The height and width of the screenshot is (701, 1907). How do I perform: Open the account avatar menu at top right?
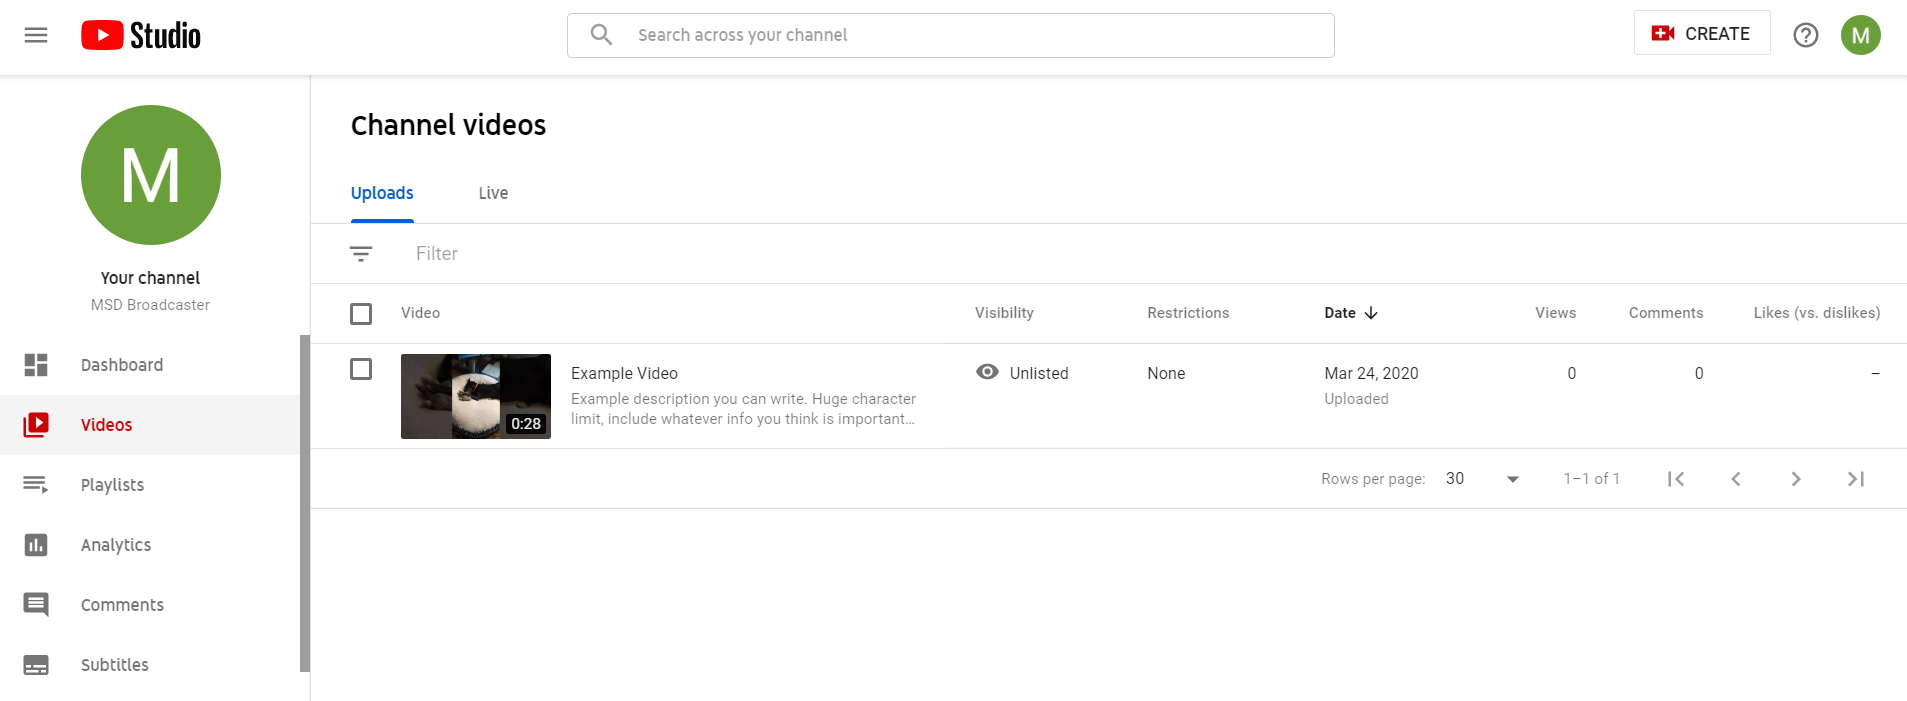[x=1860, y=35]
